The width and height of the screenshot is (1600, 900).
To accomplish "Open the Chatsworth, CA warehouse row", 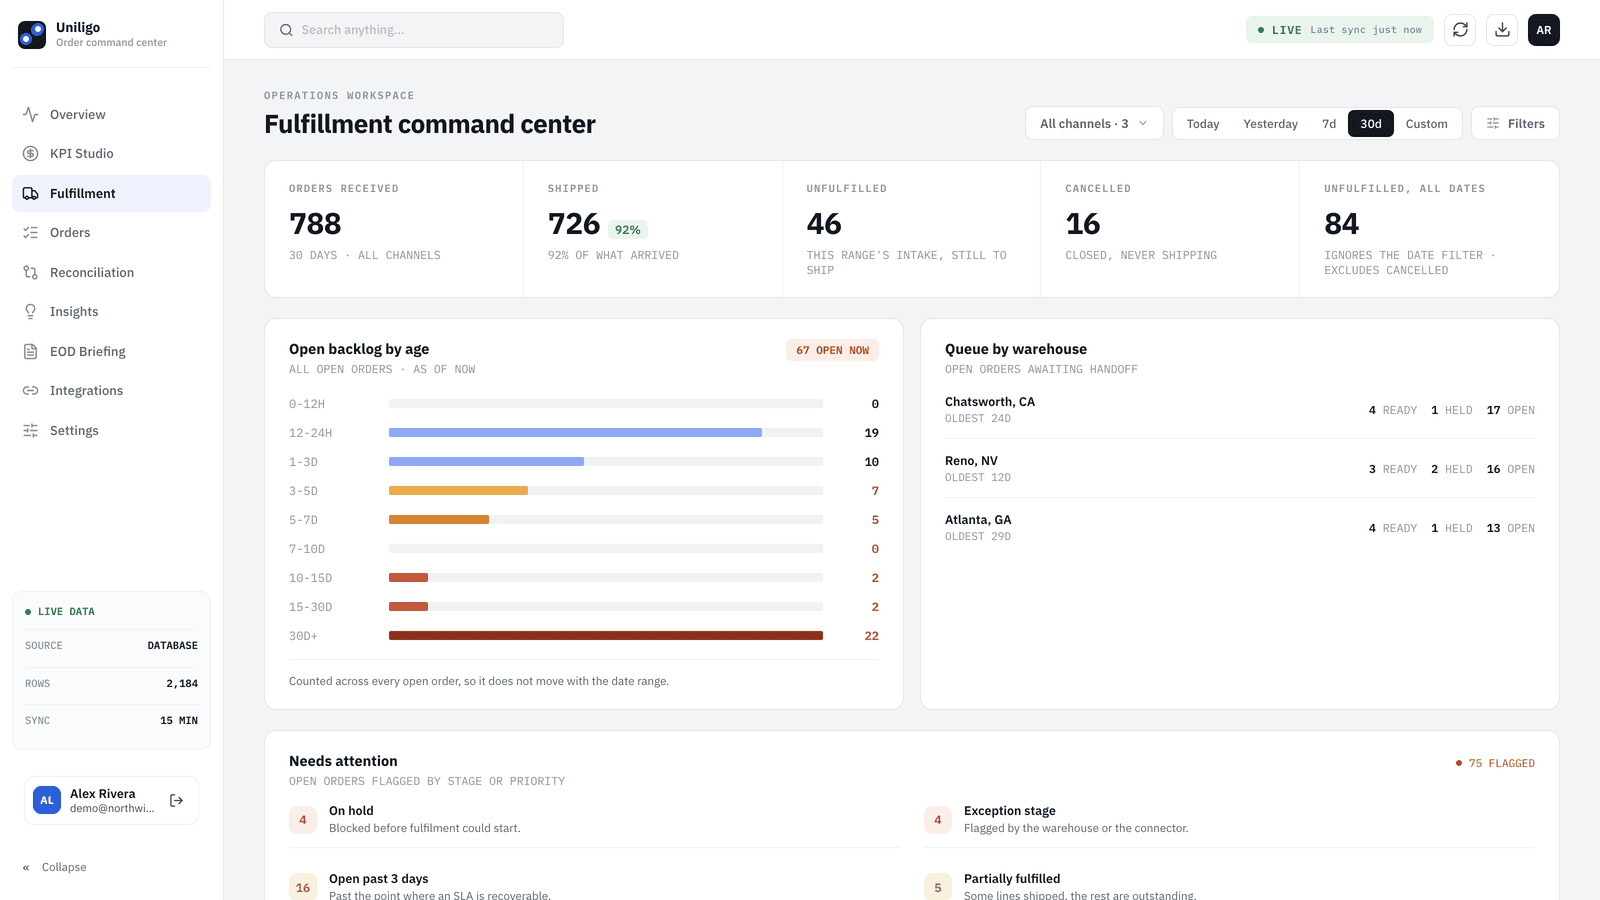I will pyautogui.click(x=1240, y=410).
